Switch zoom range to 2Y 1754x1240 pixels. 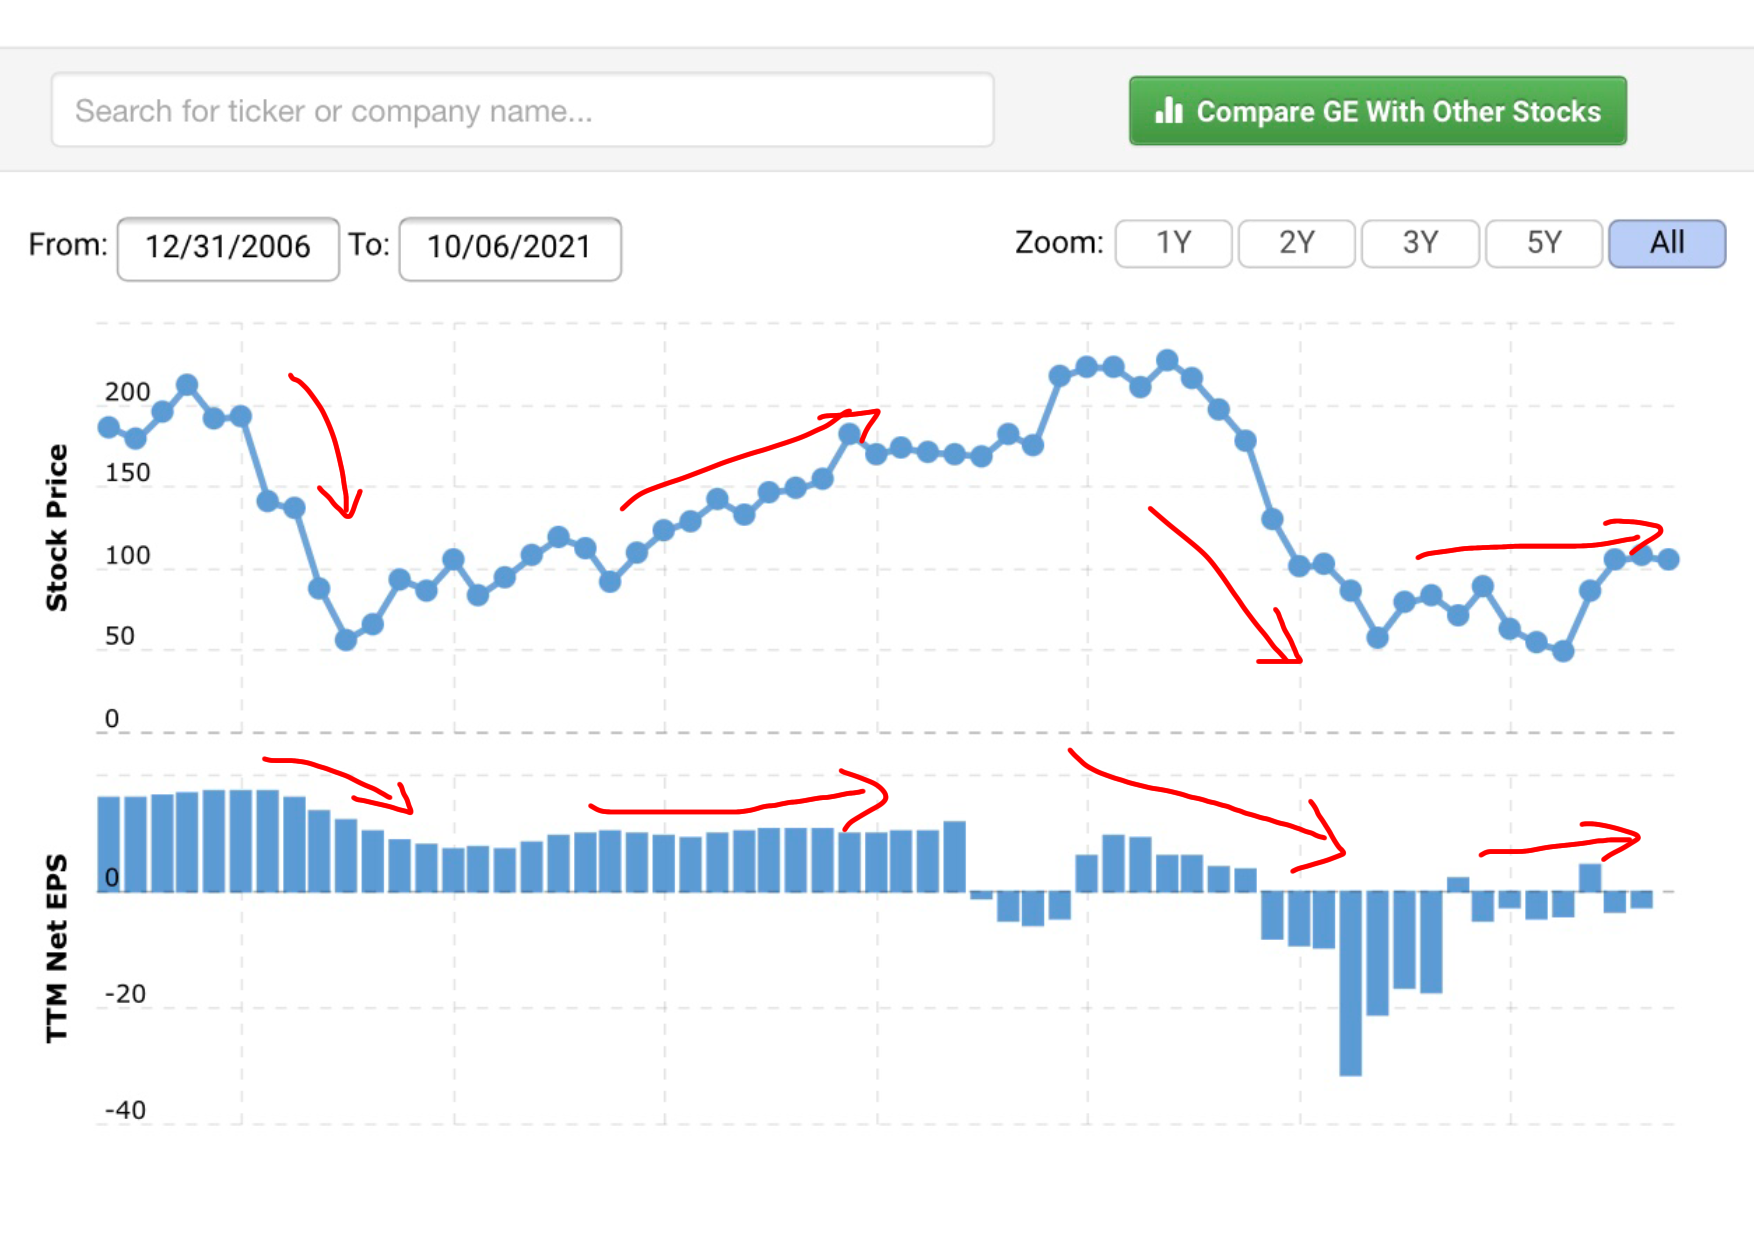click(x=1296, y=243)
